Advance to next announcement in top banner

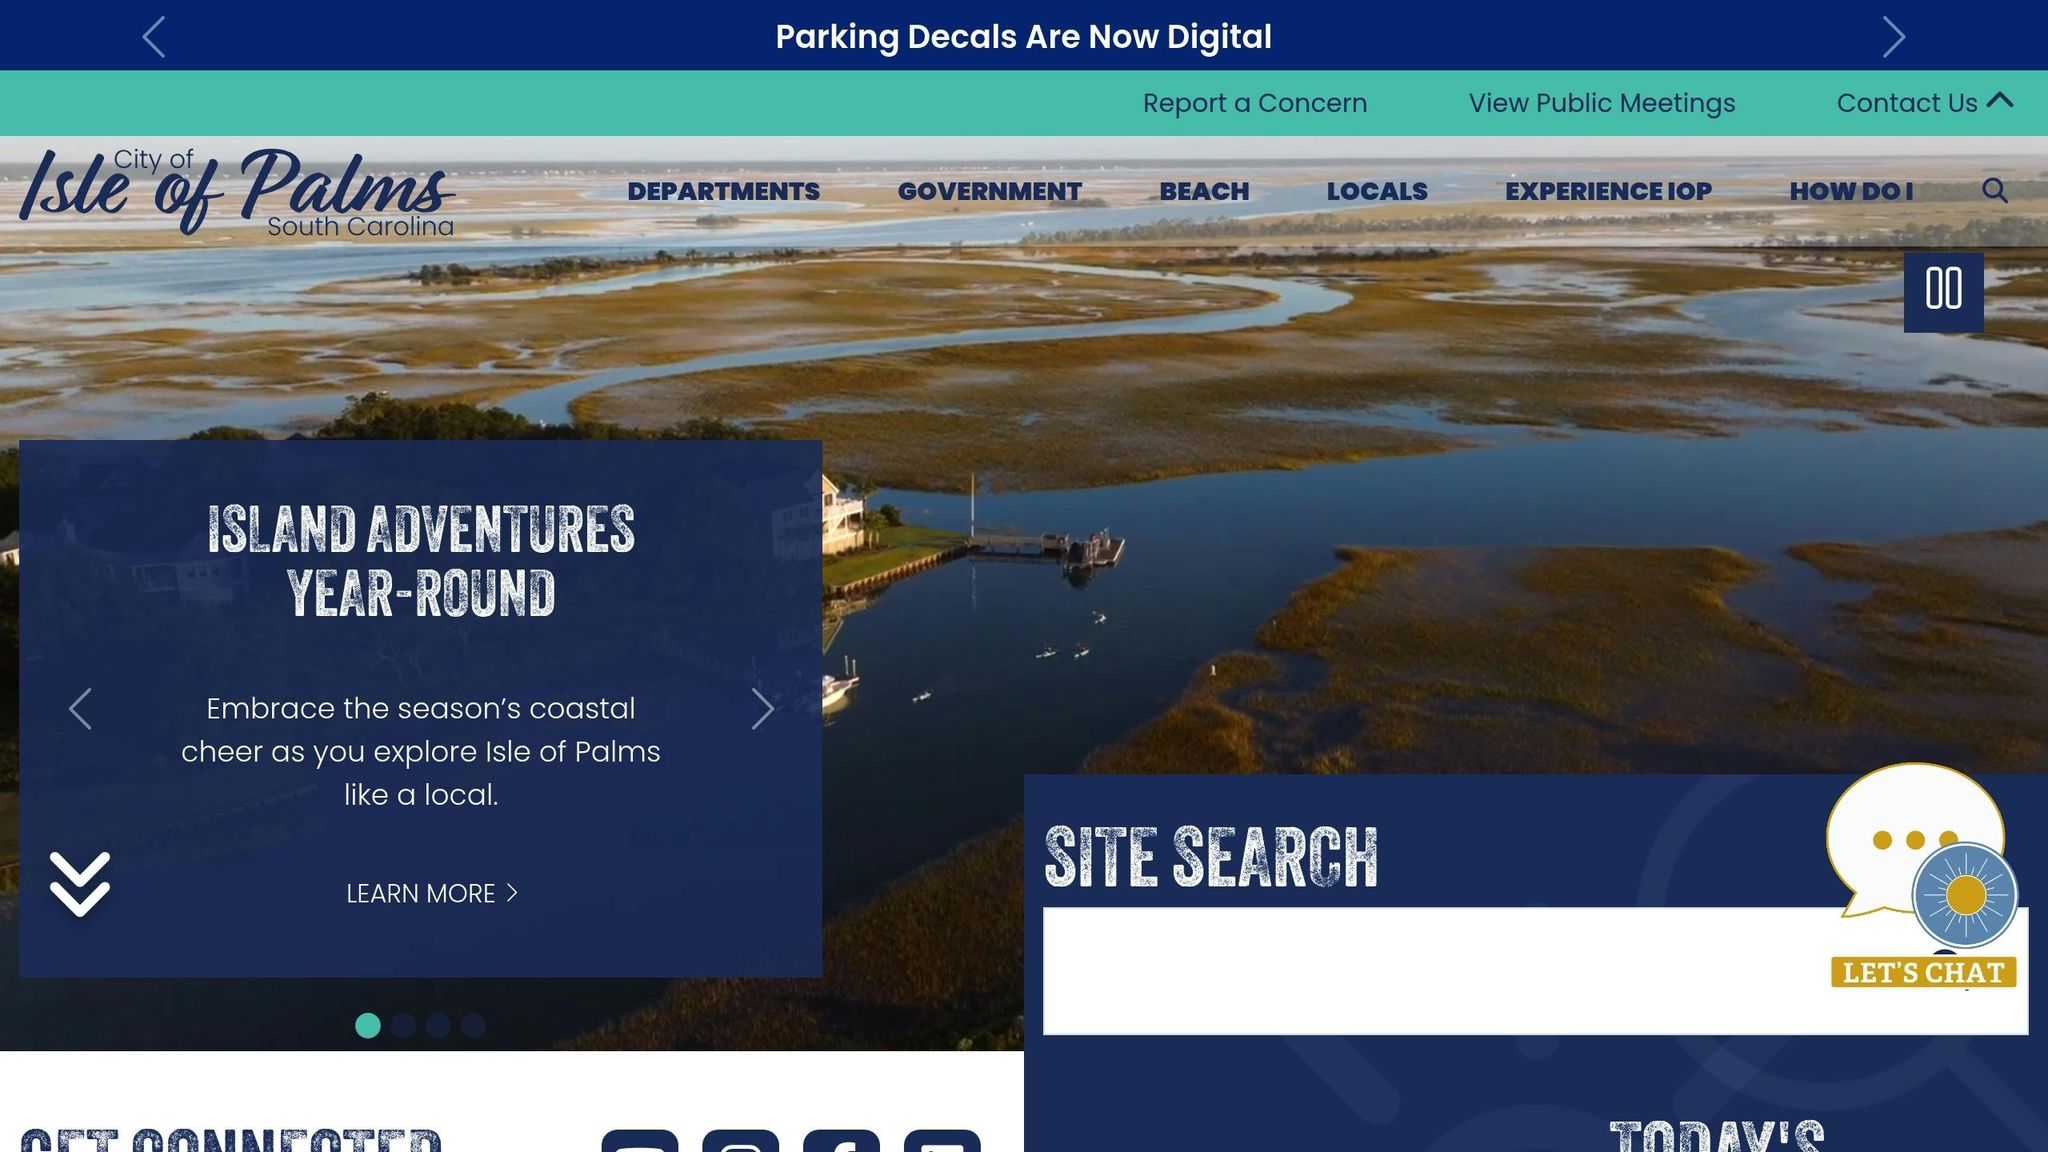1893,37
